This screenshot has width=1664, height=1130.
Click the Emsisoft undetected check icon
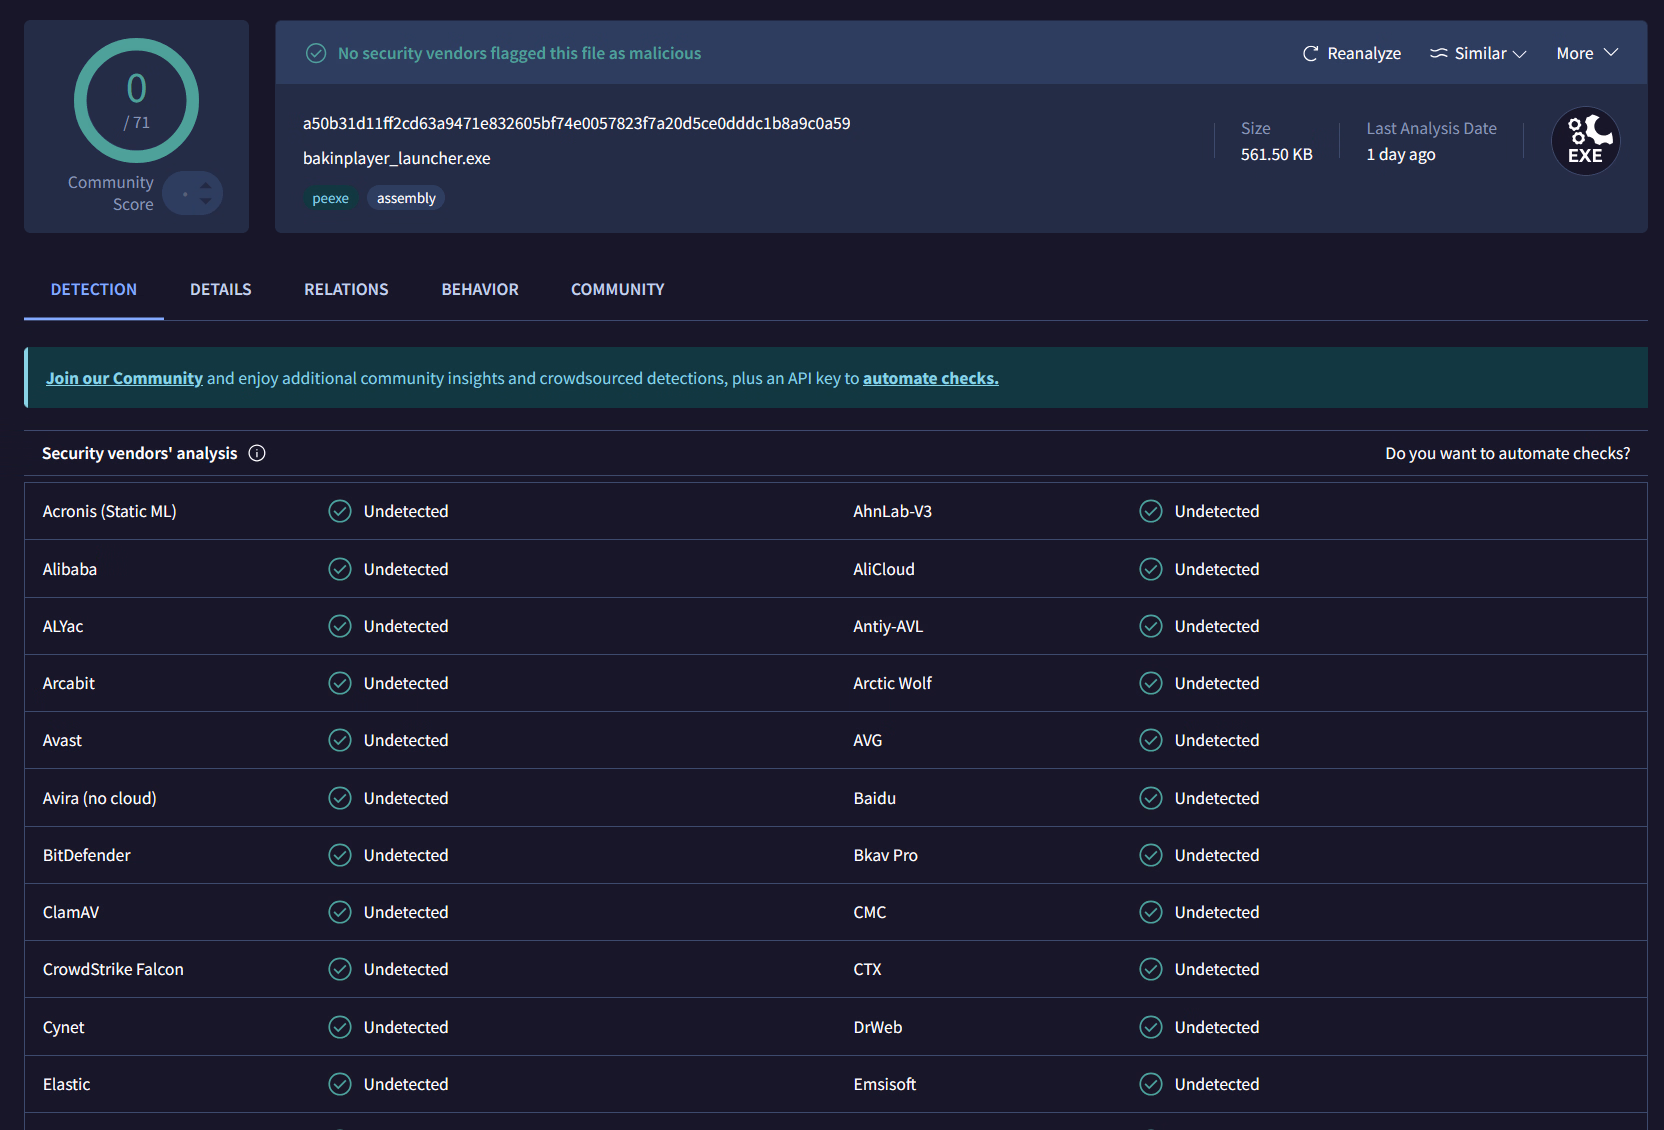[1151, 1084]
